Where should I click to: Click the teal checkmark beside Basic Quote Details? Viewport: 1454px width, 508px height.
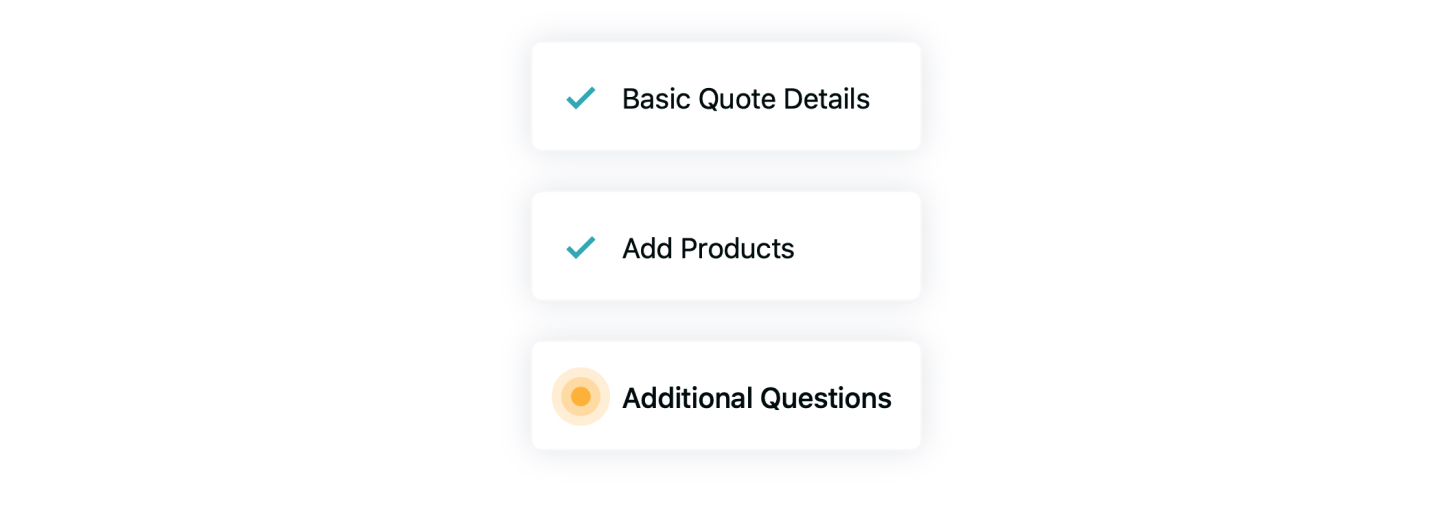click(x=581, y=98)
